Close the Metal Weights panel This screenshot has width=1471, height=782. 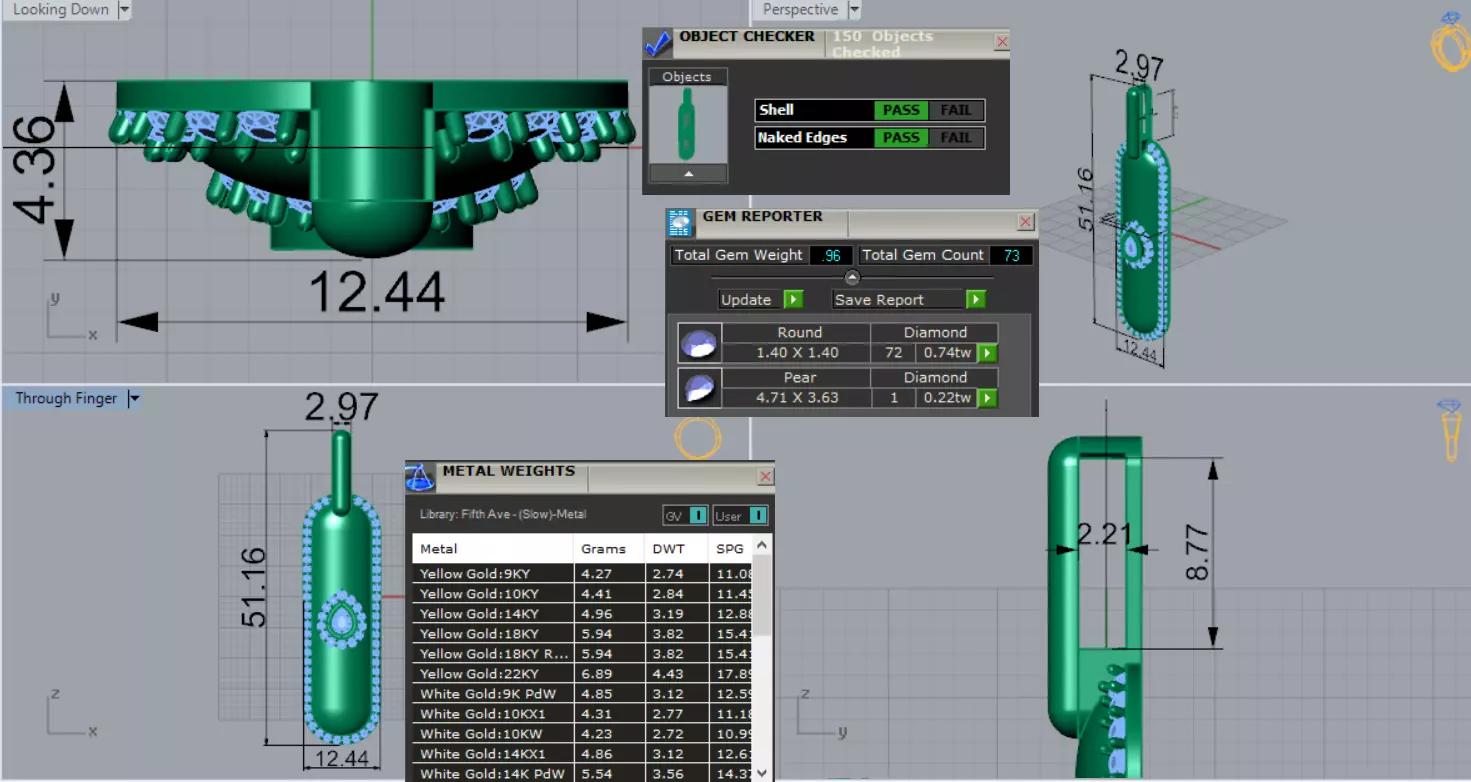(x=766, y=477)
